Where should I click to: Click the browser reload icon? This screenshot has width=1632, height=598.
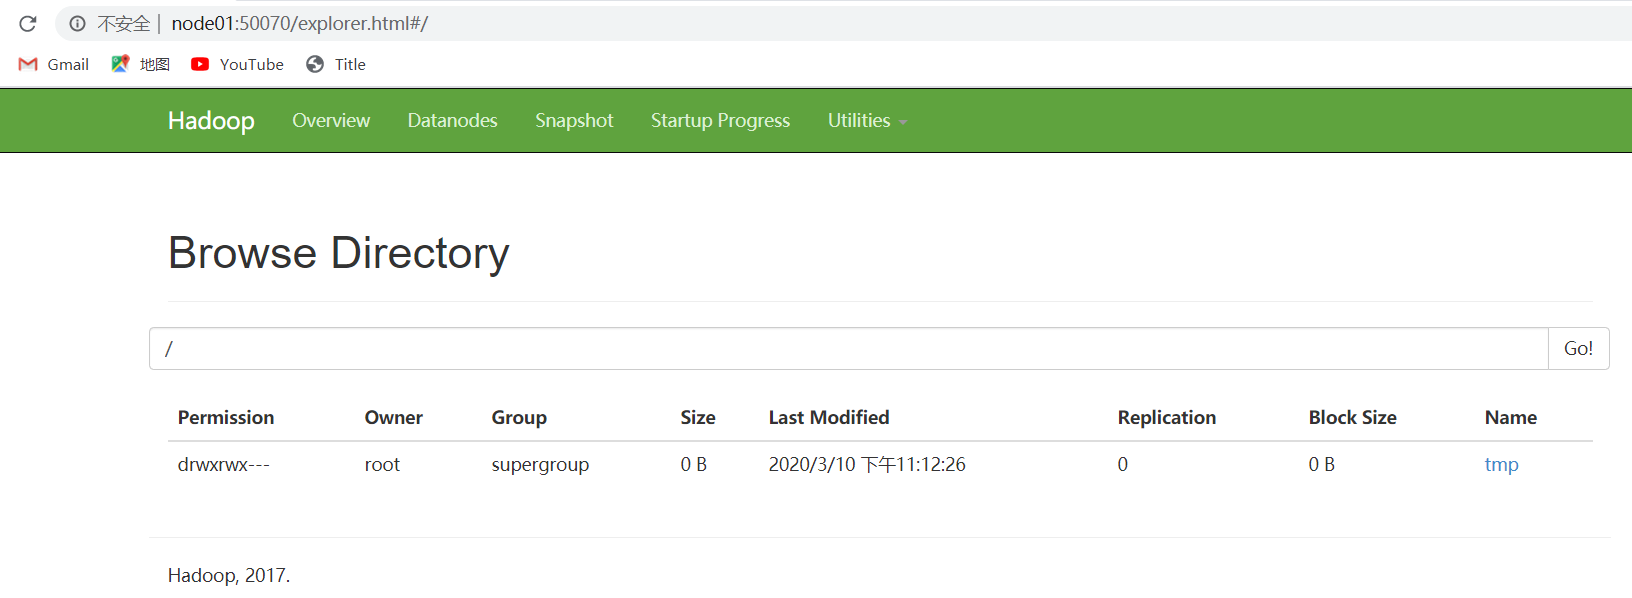(28, 23)
